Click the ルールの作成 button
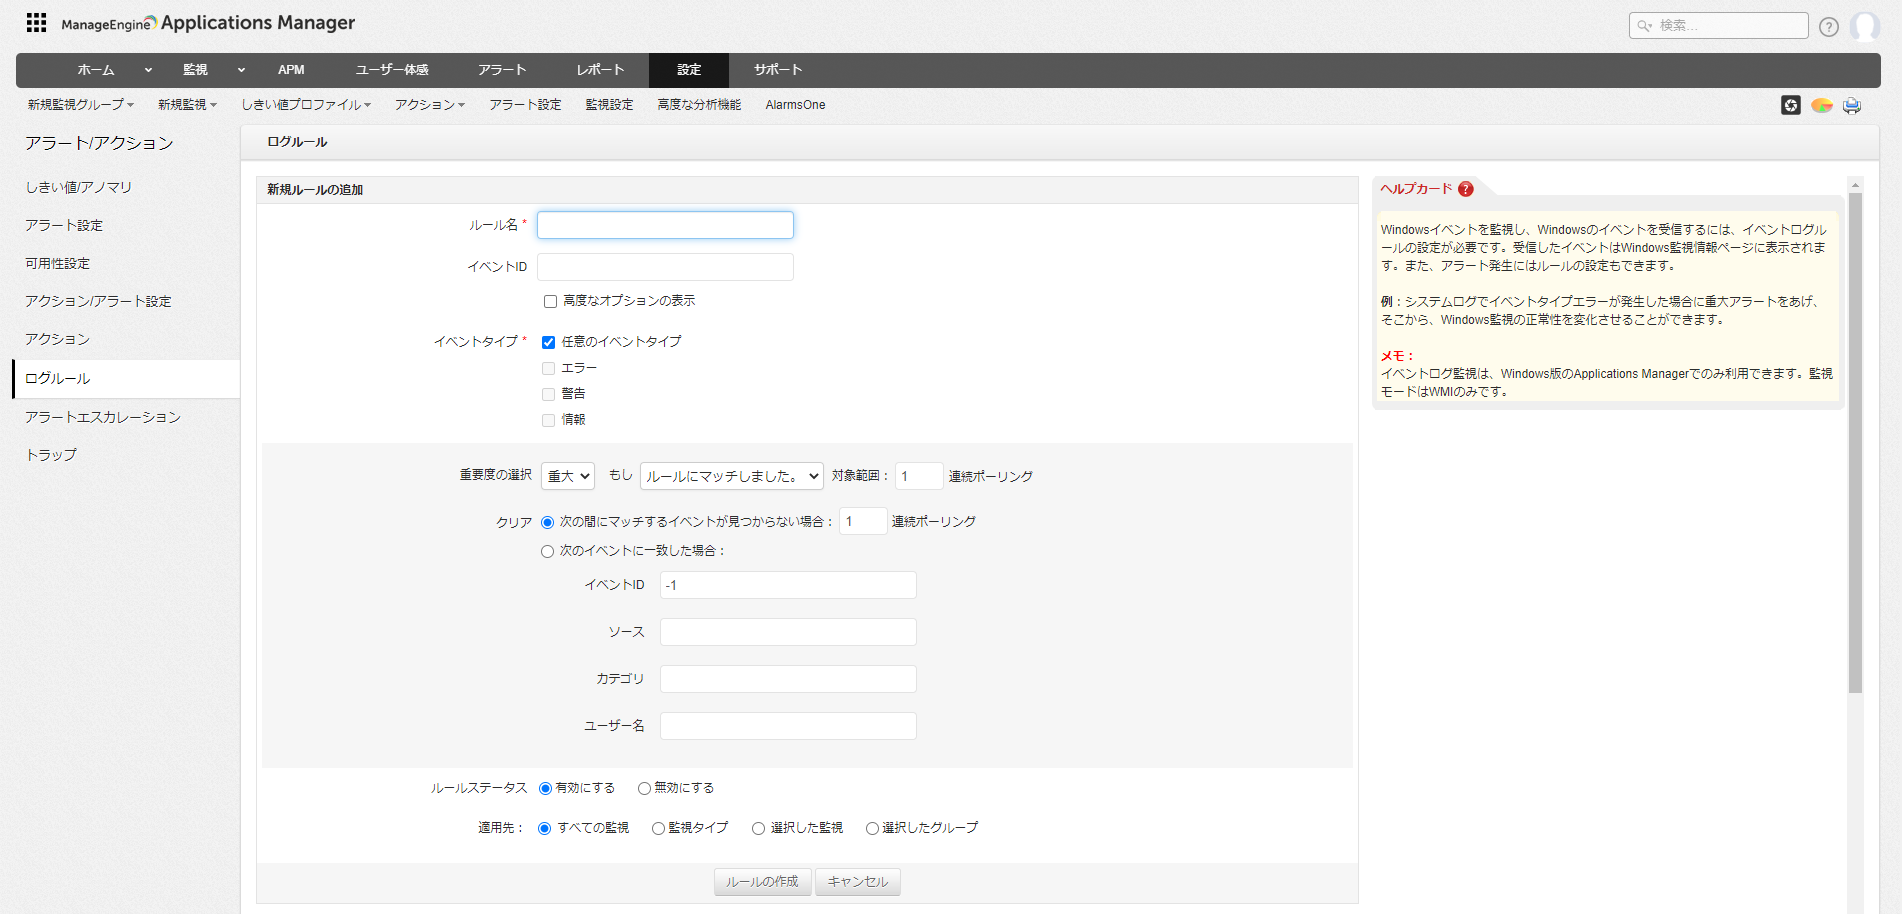Screen dimensions: 1902x914 [761, 881]
